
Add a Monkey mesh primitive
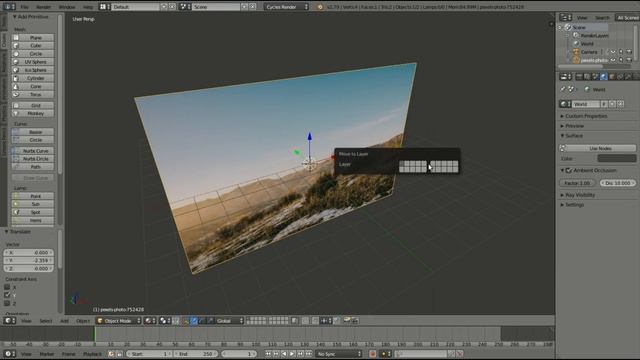pyautogui.click(x=33, y=113)
